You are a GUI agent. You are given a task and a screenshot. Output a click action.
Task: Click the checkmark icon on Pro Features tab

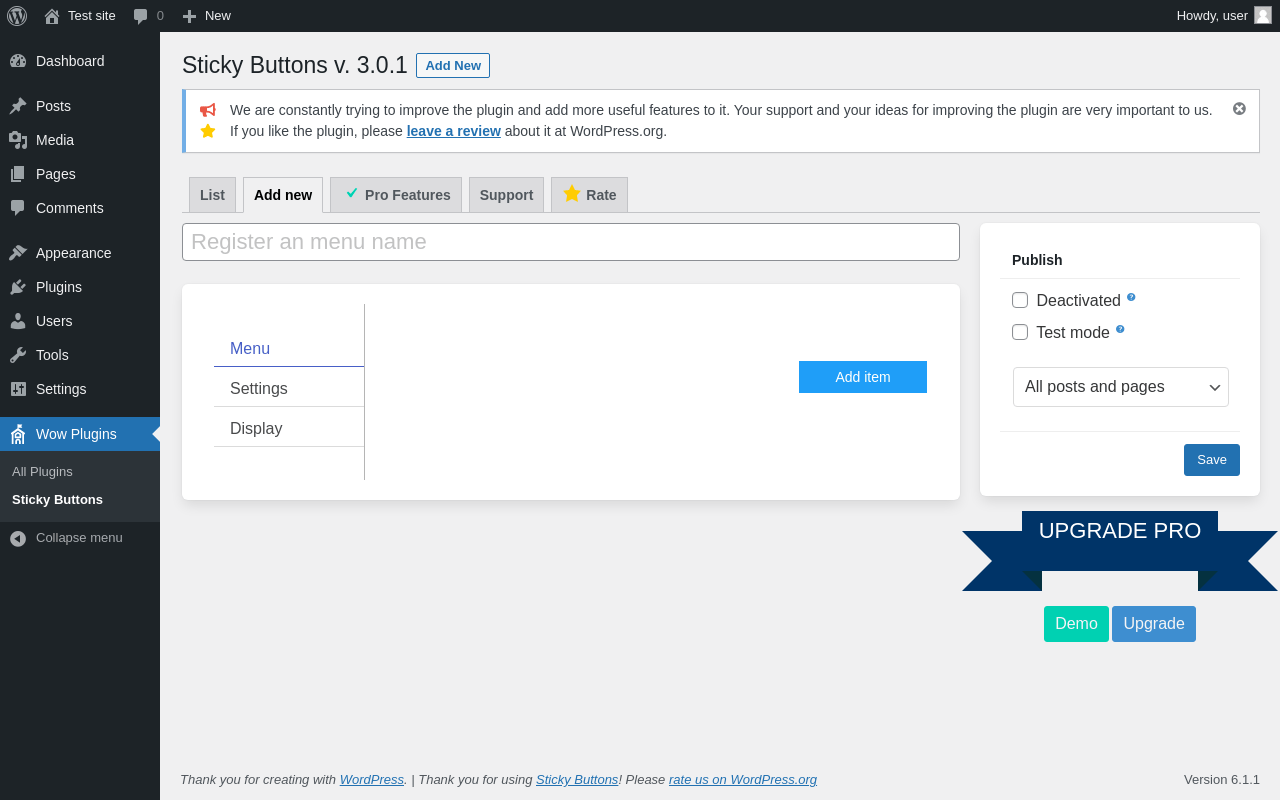click(352, 193)
